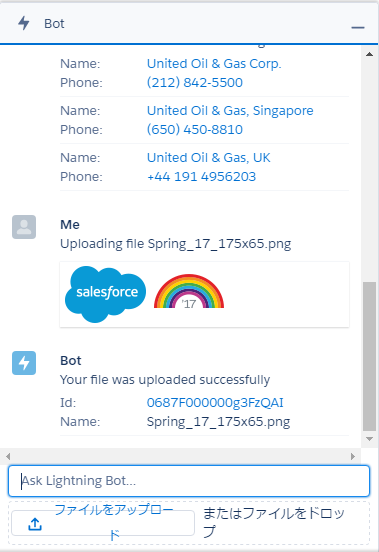Call phone number (212) 842-5500

point(195,82)
